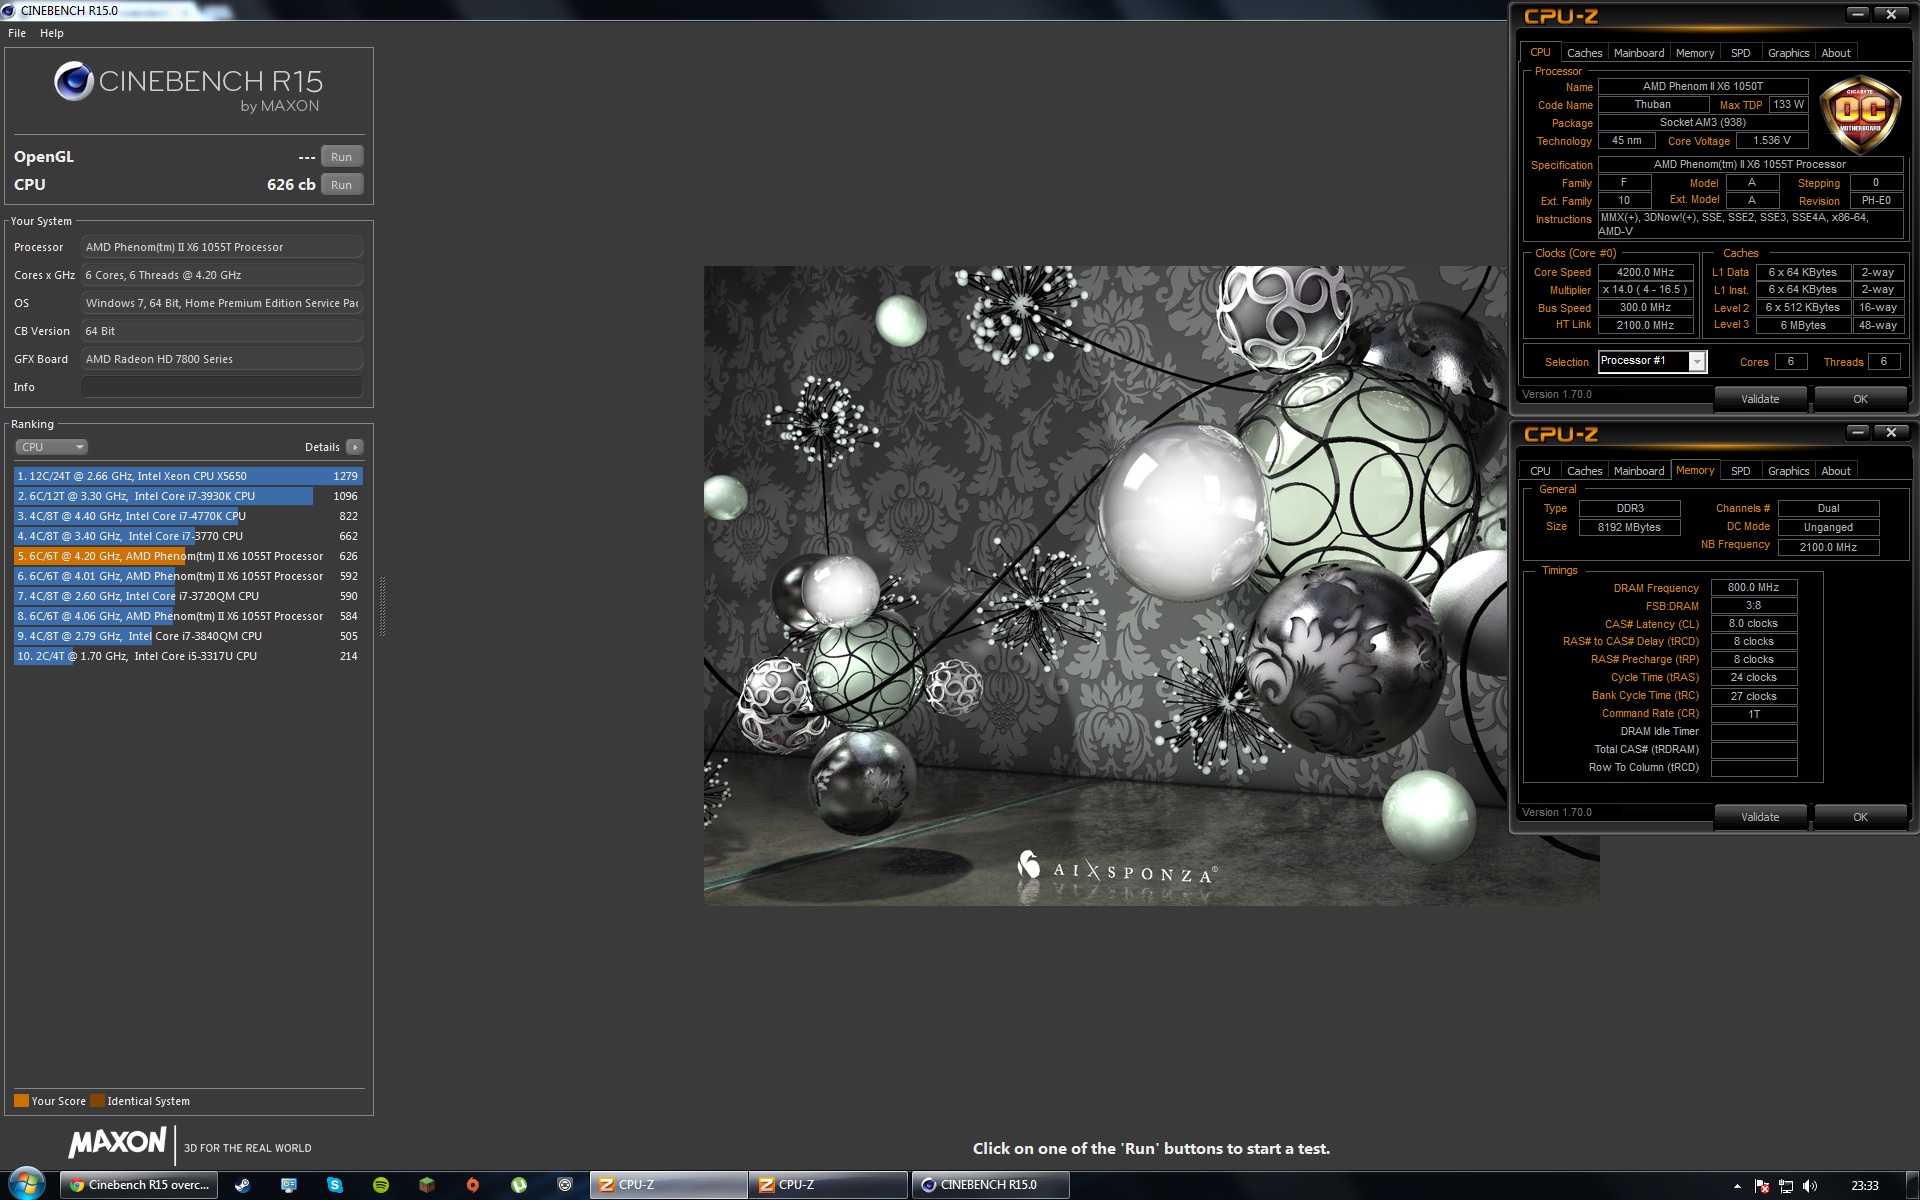The width and height of the screenshot is (1920, 1200).
Task: Show hidden system tray icons
Action: [1737, 1186]
